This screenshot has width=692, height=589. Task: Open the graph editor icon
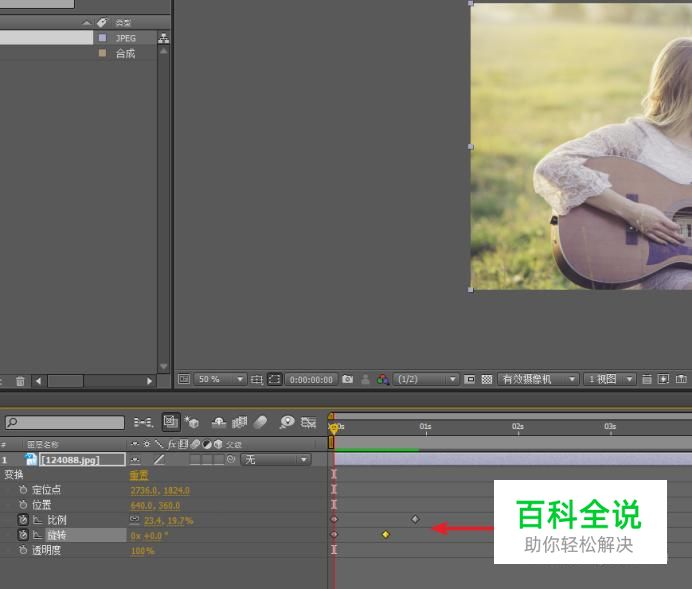pyautogui.click(x=308, y=423)
